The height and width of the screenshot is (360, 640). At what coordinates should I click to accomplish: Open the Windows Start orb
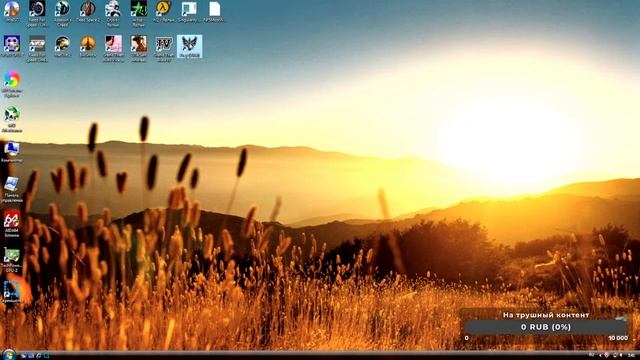[8, 354]
